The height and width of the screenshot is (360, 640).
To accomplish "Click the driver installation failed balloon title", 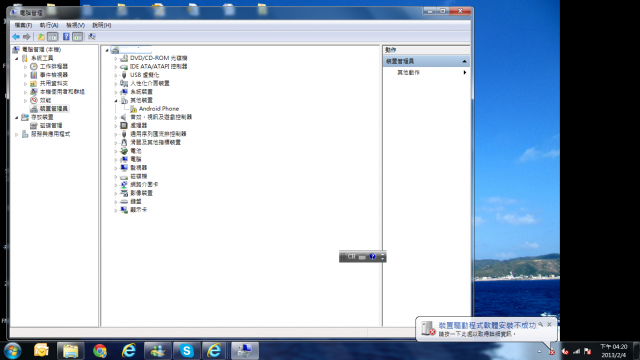I will pos(487,325).
